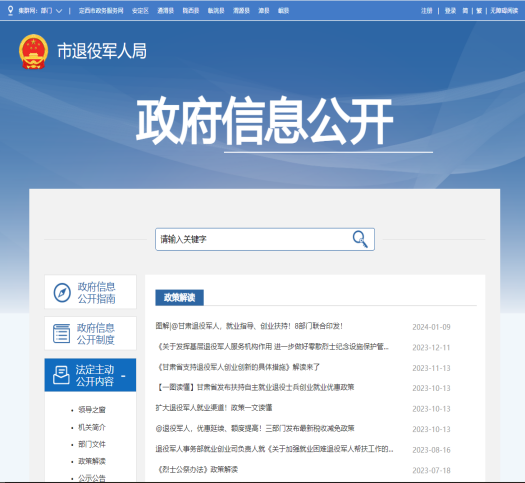This screenshot has height=483, width=525.
Task: Click the magnifying glass search icon
Action: [x=360, y=239]
